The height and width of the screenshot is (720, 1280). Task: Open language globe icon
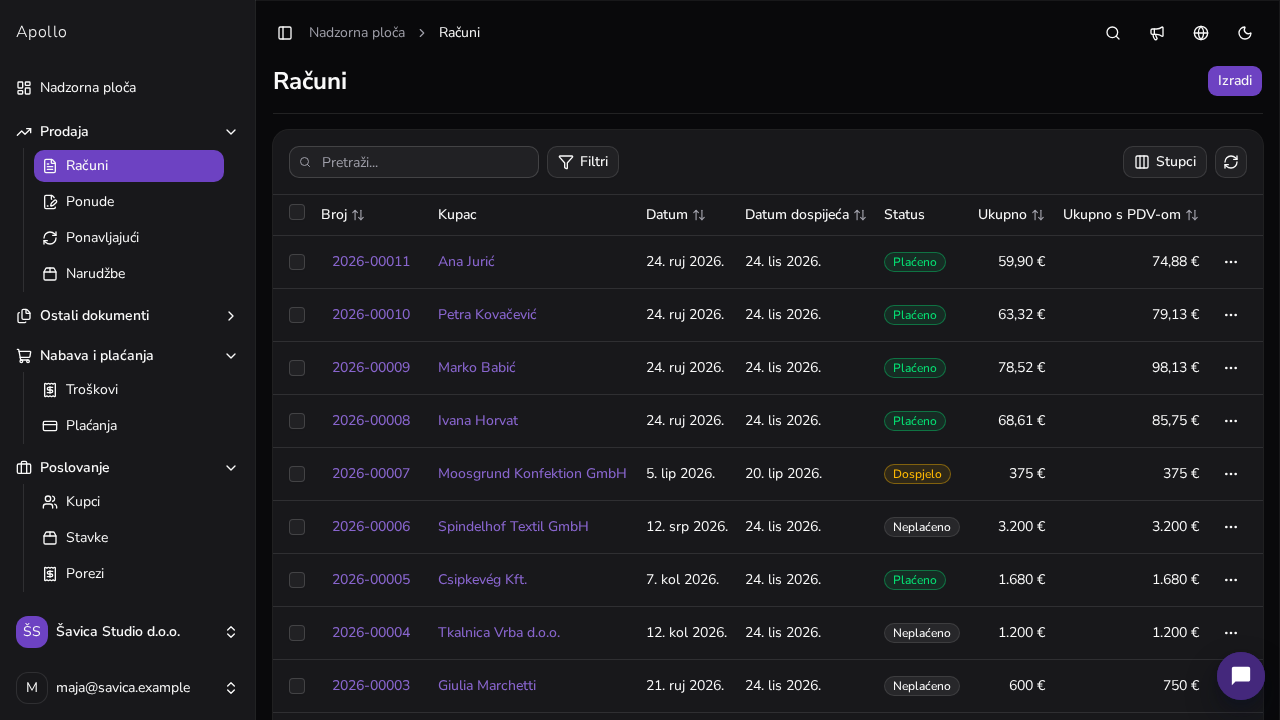(x=1201, y=33)
